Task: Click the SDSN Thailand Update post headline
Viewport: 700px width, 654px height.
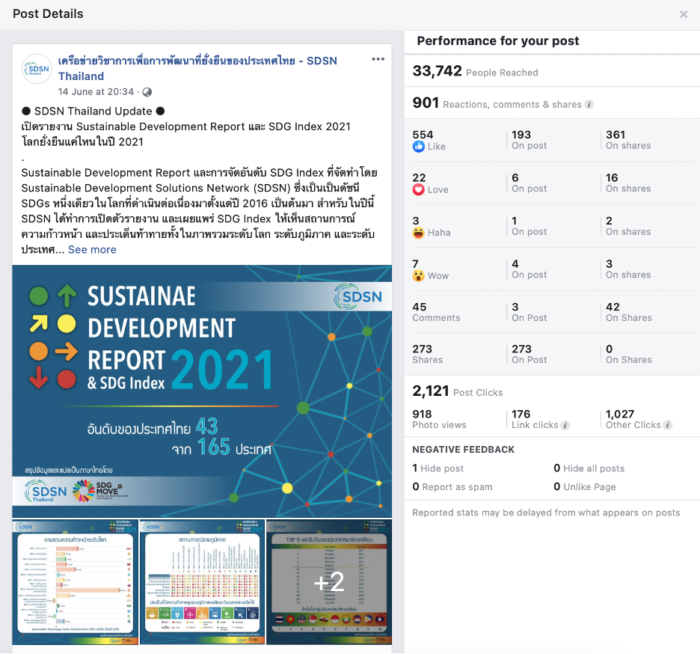Action: (93, 111)
